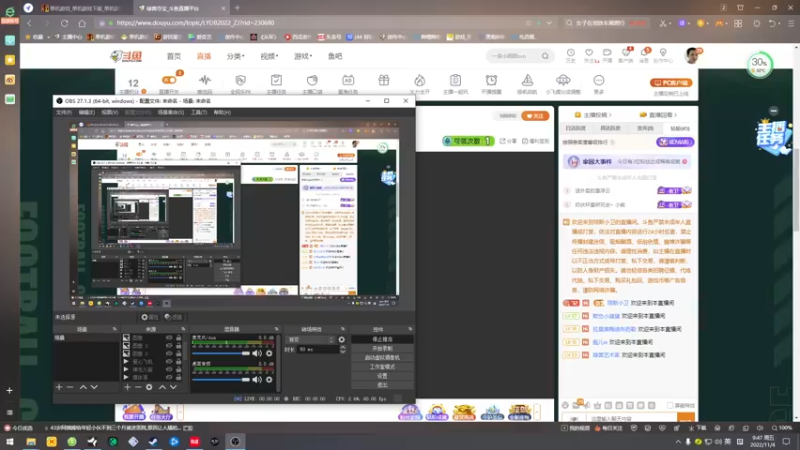800x450 pixels.
Task: Open the 视频 dropdown in Douyu nav
Action: click(x=269, y=56)
